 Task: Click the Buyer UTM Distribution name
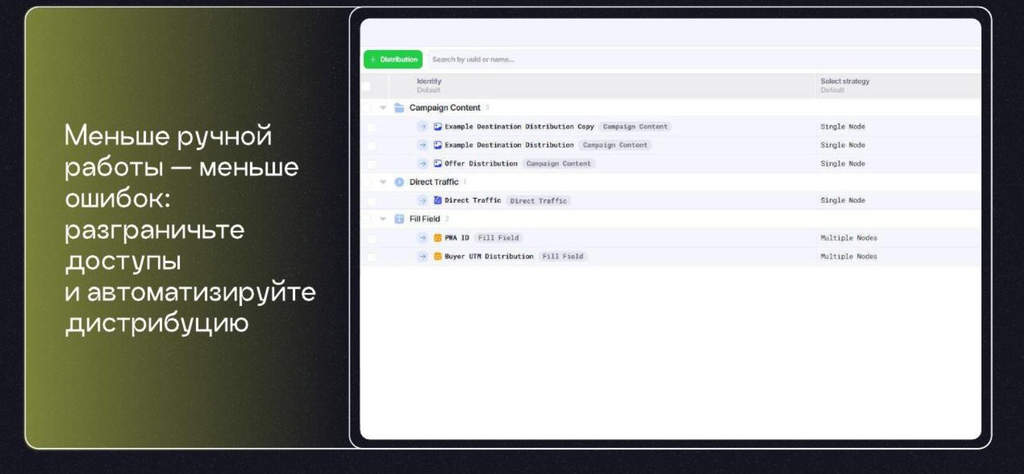coord(489,257)
